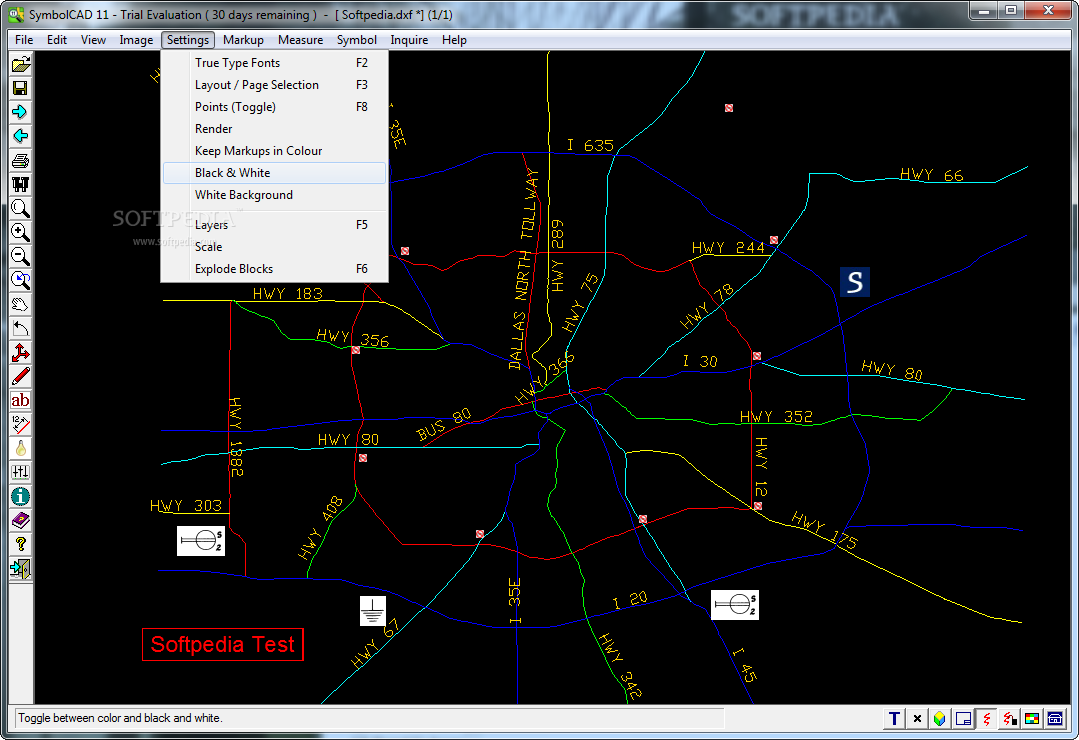Screen dimensions: 1079x740
Task: Click the exit door icon
Action: 21,569
